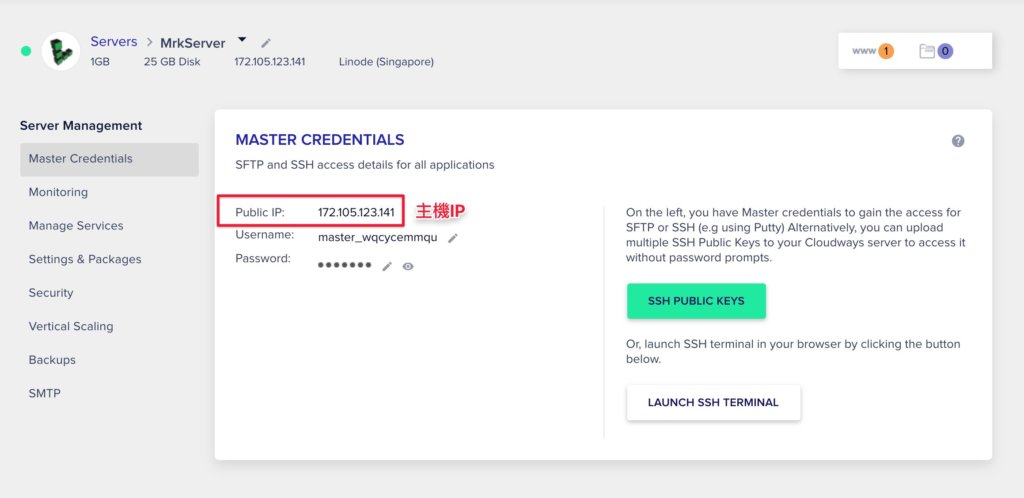Open the help question mark icon
The width and height of the screenshot is (1024, 498).
pyautogui.click(x=957, y=141)
